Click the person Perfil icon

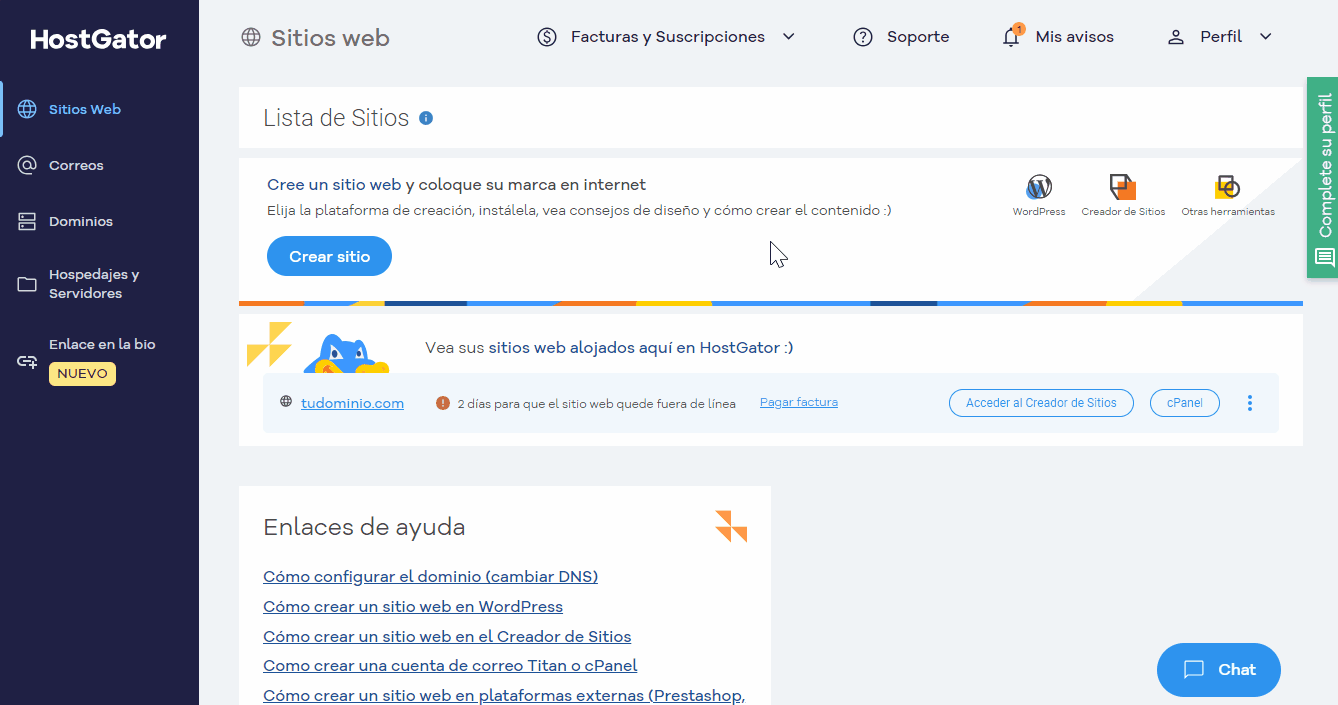(1176, 37)
